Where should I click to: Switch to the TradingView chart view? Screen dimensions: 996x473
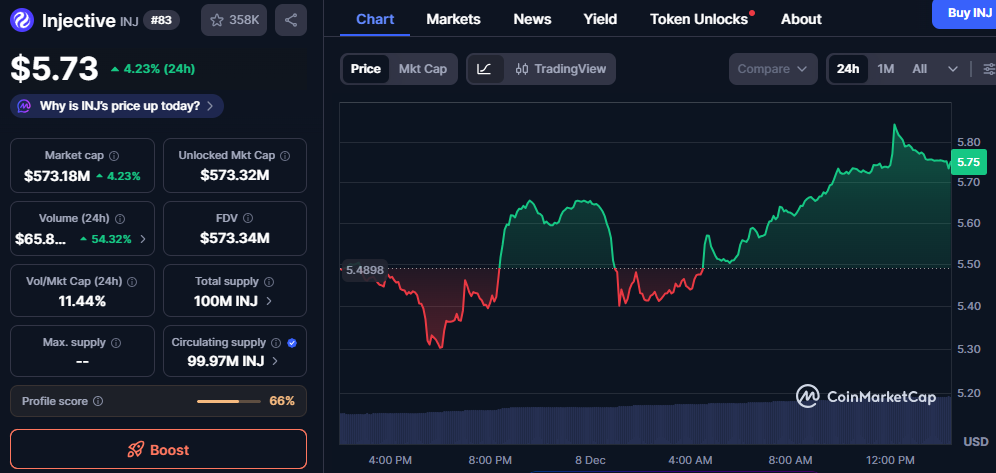[x=560, y=69]
